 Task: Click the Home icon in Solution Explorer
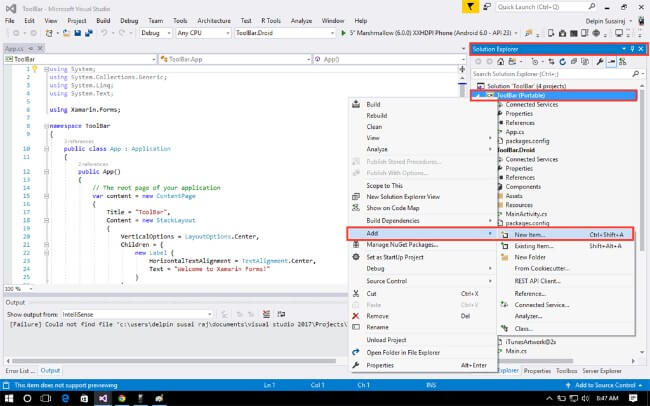(501, 62)
